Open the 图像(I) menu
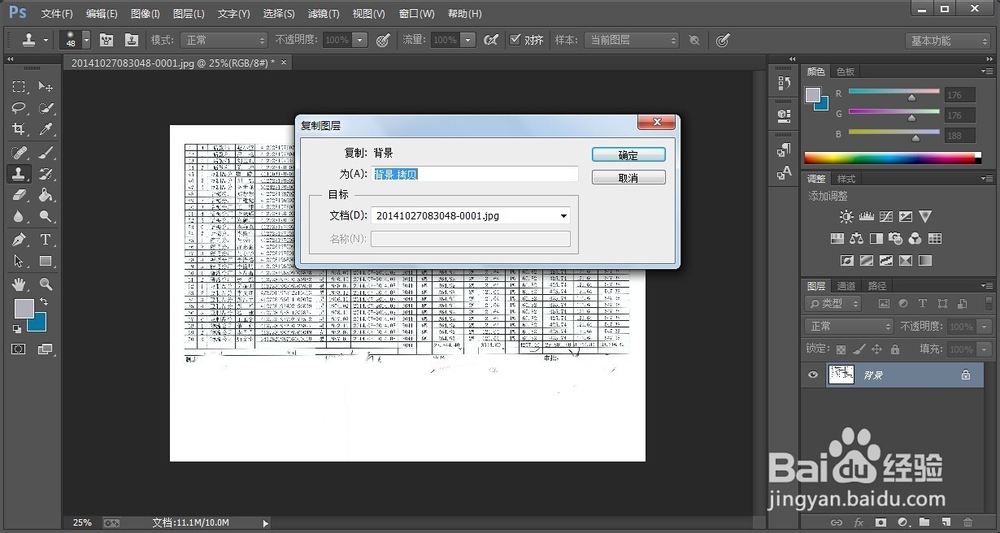The width and height of the screenshot is (1000, 533). coord(145,13)
